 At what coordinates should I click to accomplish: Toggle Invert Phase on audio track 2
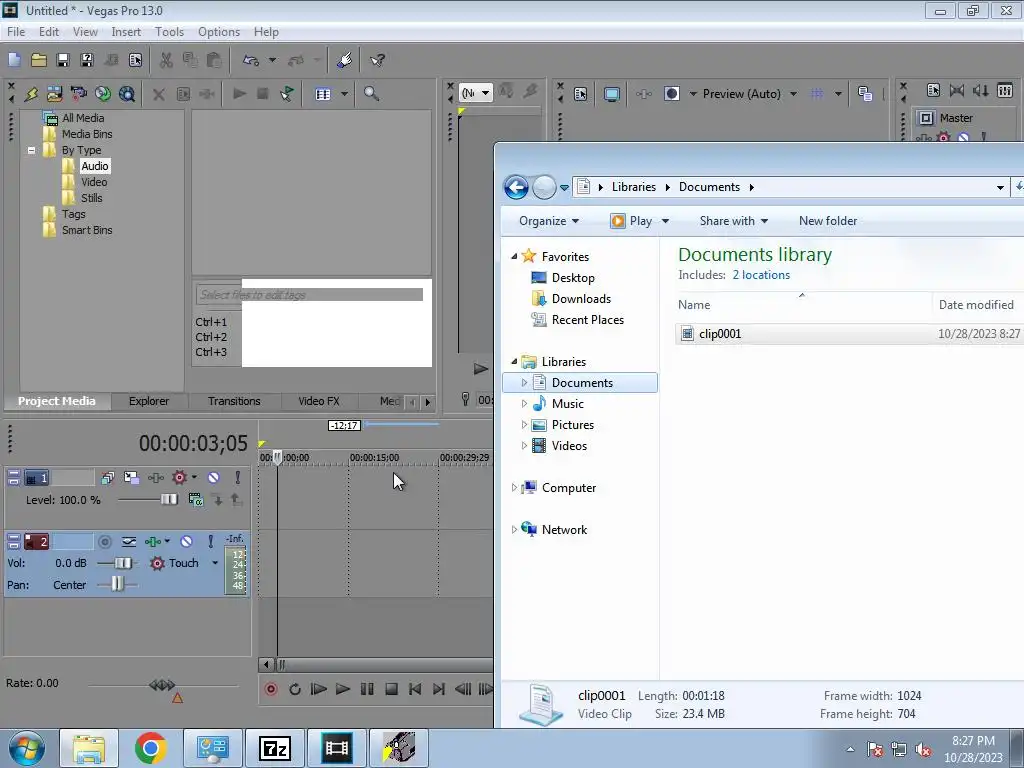pos(129,541)
